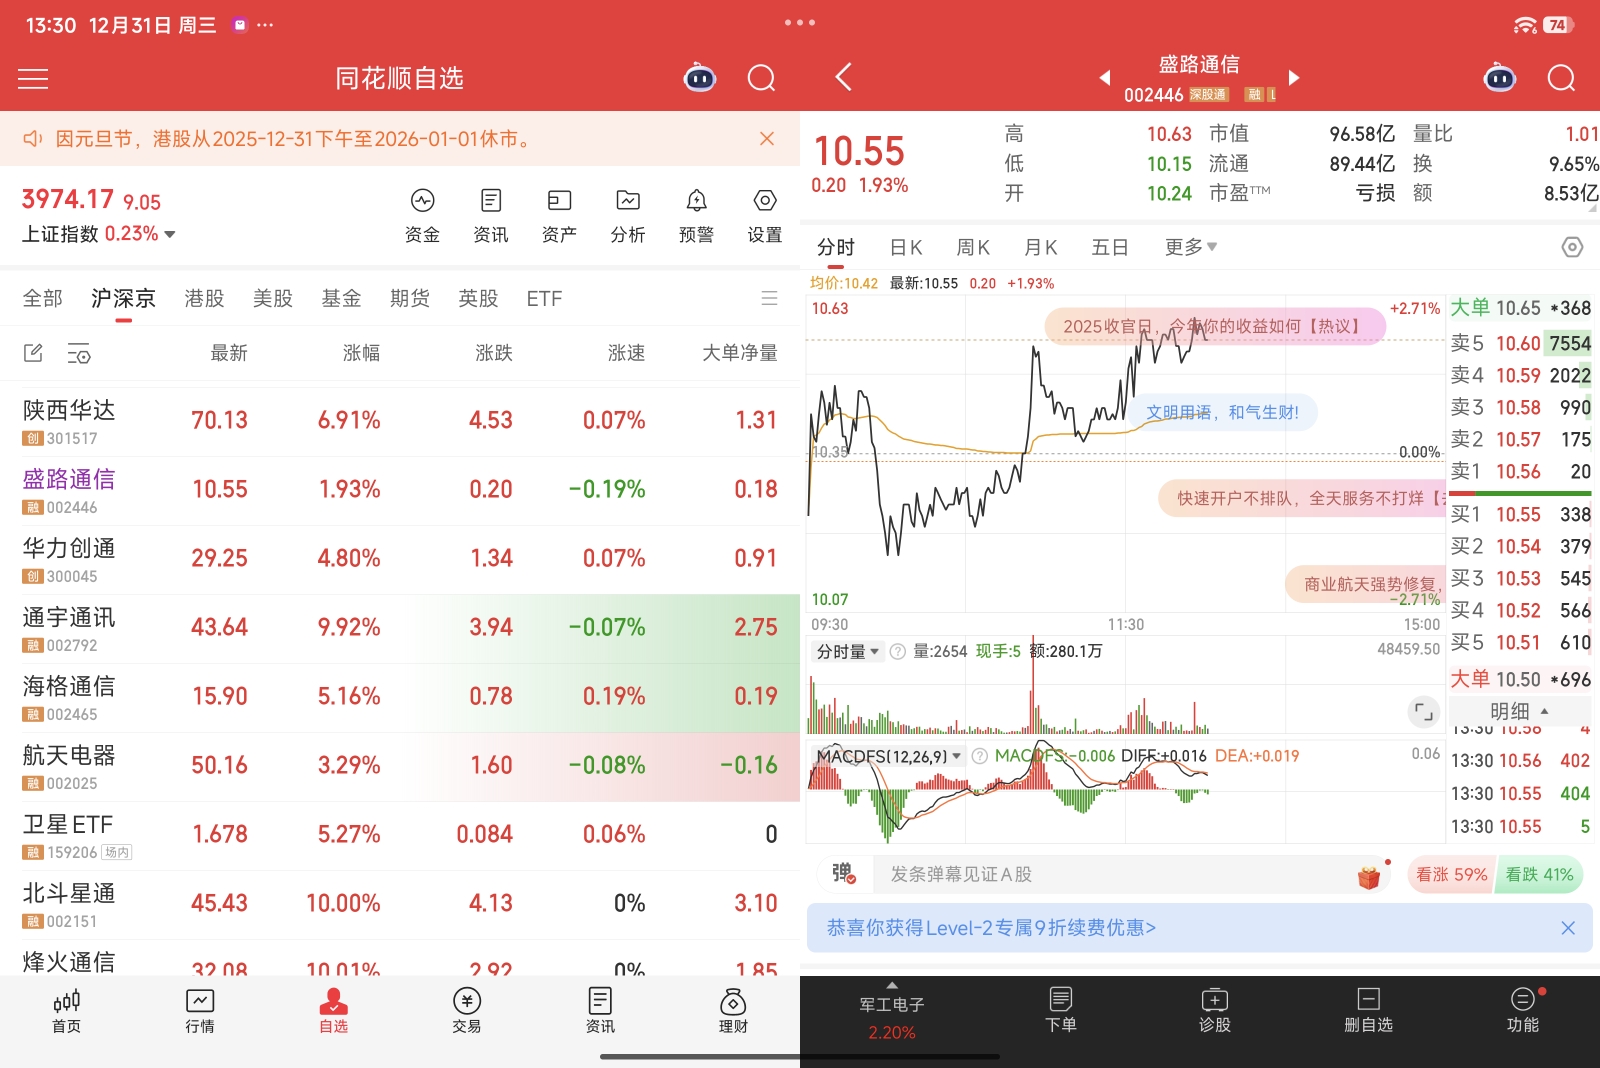The height and width of the screenshot is (1068, 1600).
Task: Open Level-2 9折续费优惠 promotion link
Action: point(991,928)
